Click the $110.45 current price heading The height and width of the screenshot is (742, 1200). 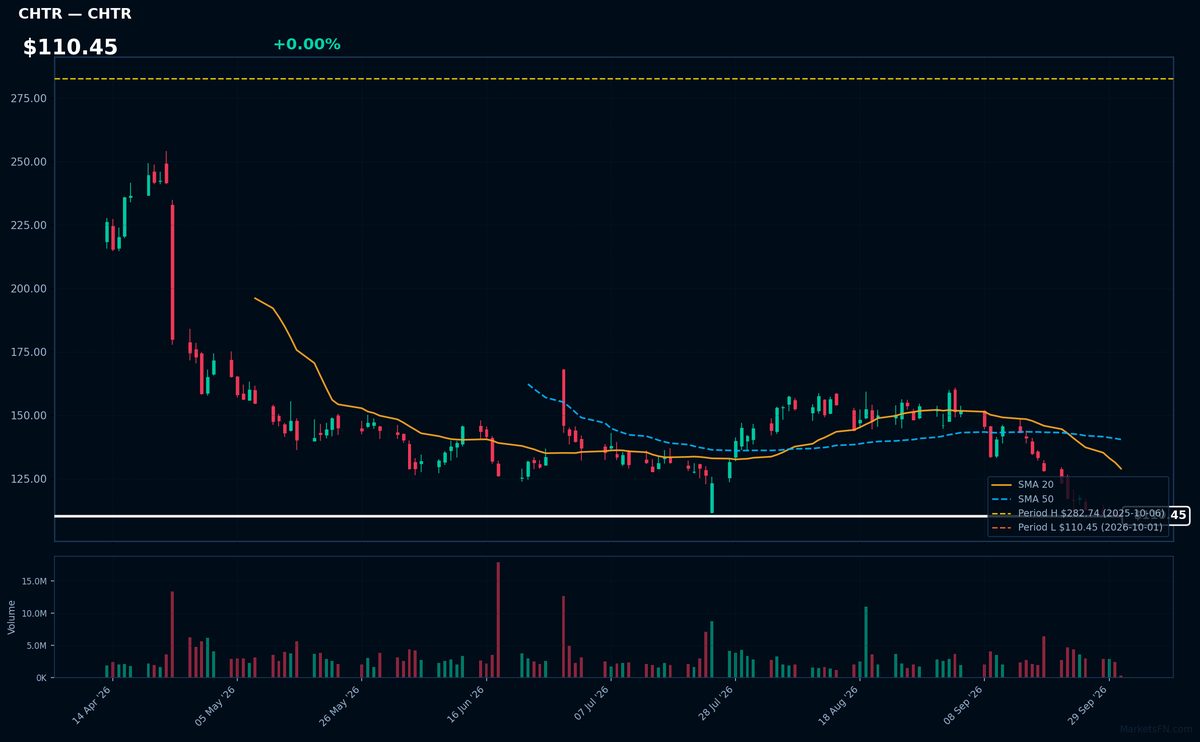click(70, 47)
